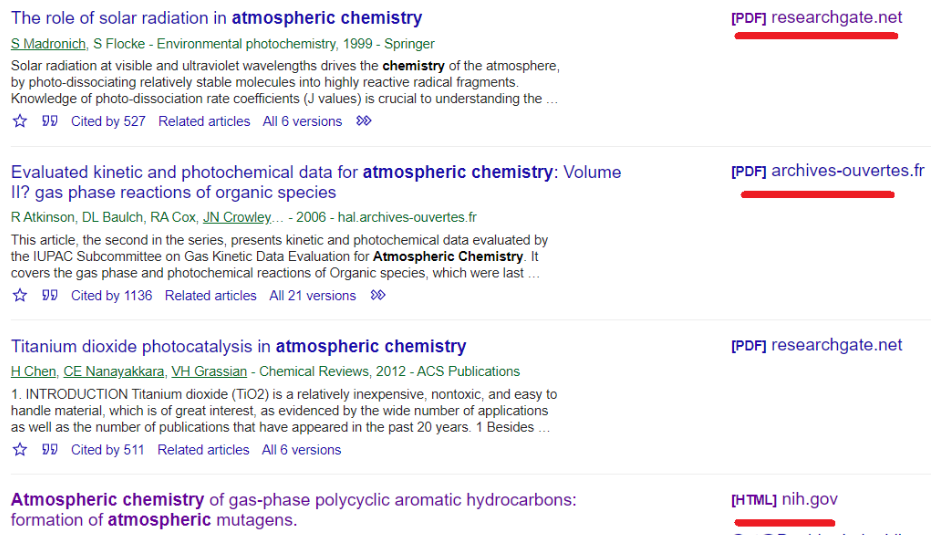
Task: Star the Evaluated kinetic and photochemical data article
Action: 20,295
